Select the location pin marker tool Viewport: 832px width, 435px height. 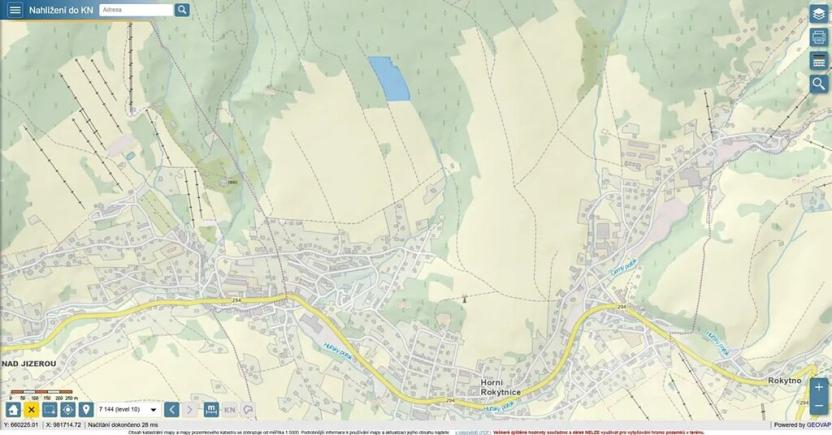tap(86, 409)
